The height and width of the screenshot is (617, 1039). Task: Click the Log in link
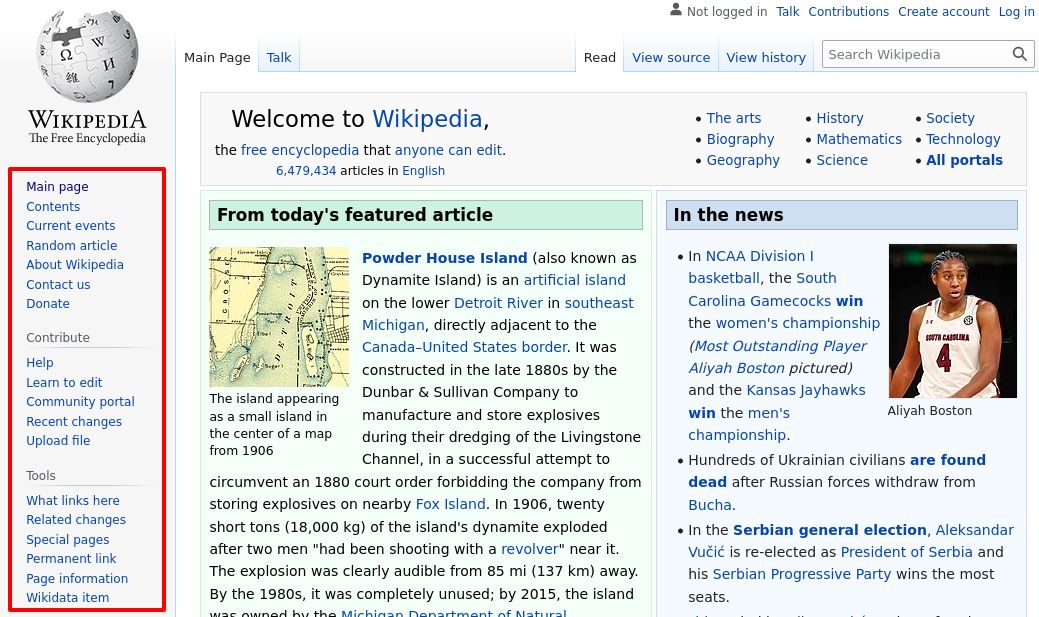click(1016, 11)
